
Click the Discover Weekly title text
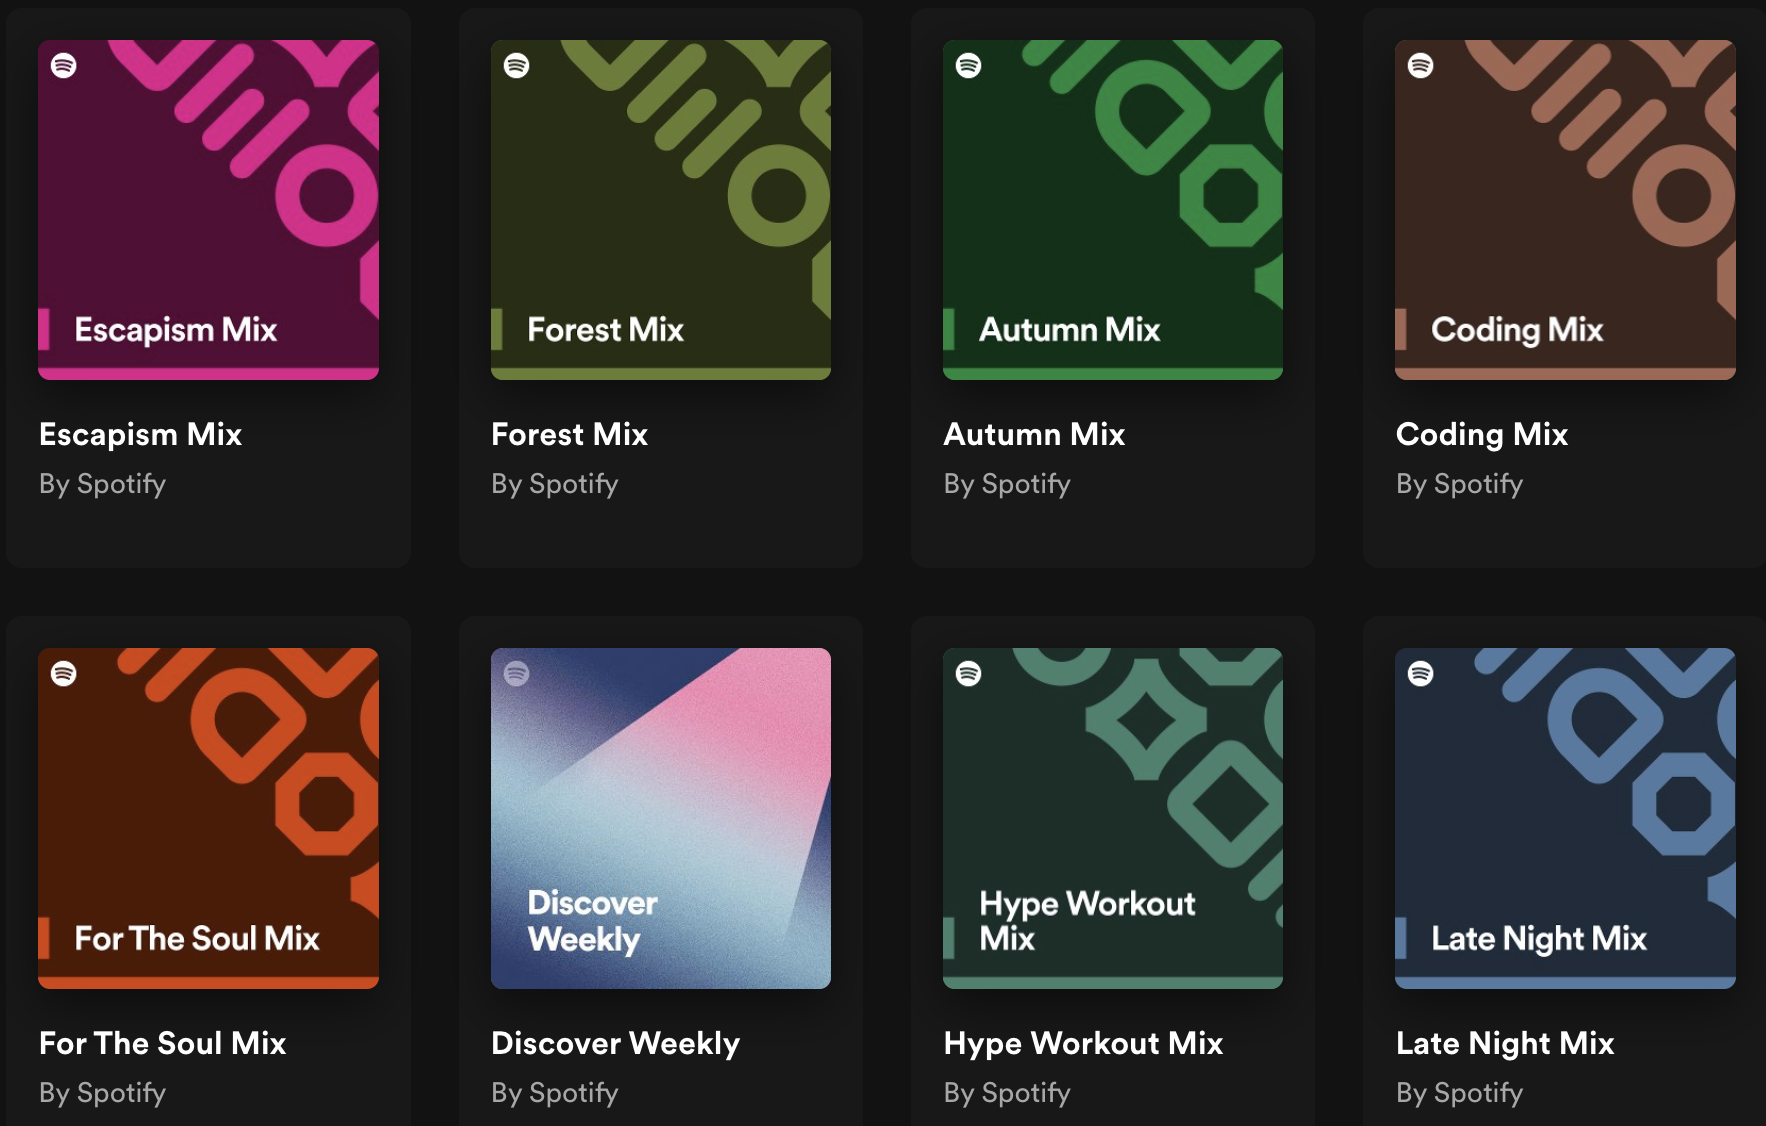pos(615,1043)
